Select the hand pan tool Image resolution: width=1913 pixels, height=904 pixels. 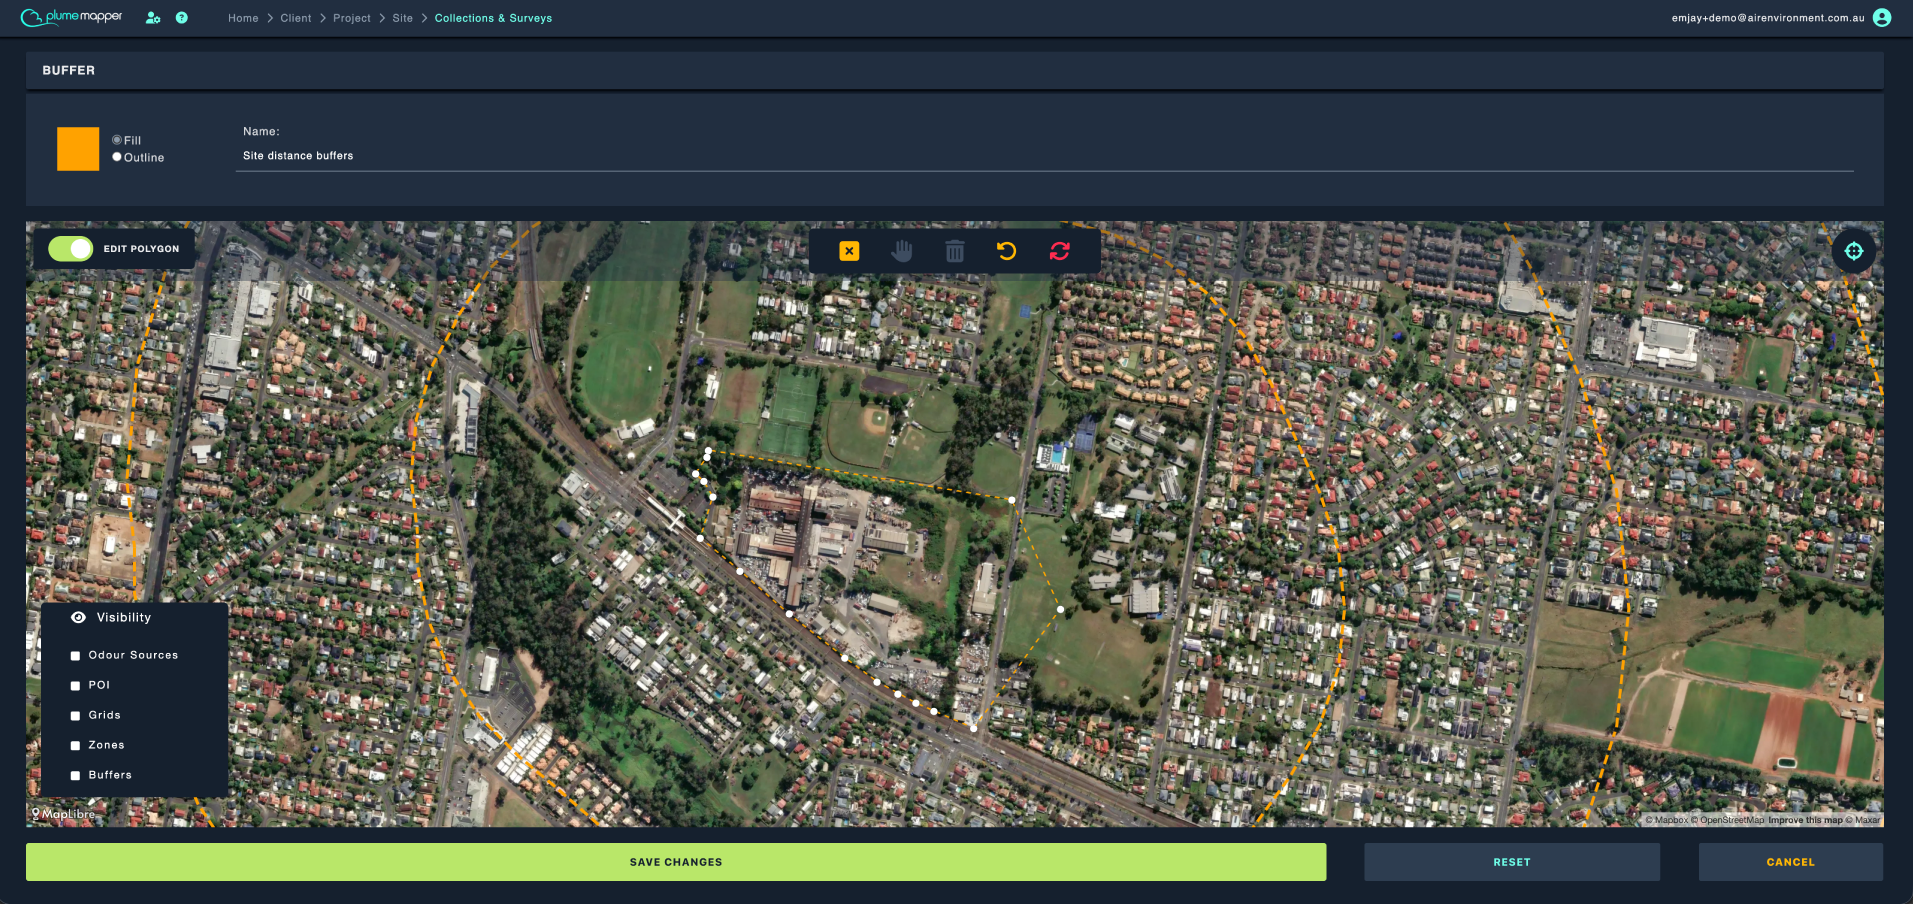pos(902,251)
